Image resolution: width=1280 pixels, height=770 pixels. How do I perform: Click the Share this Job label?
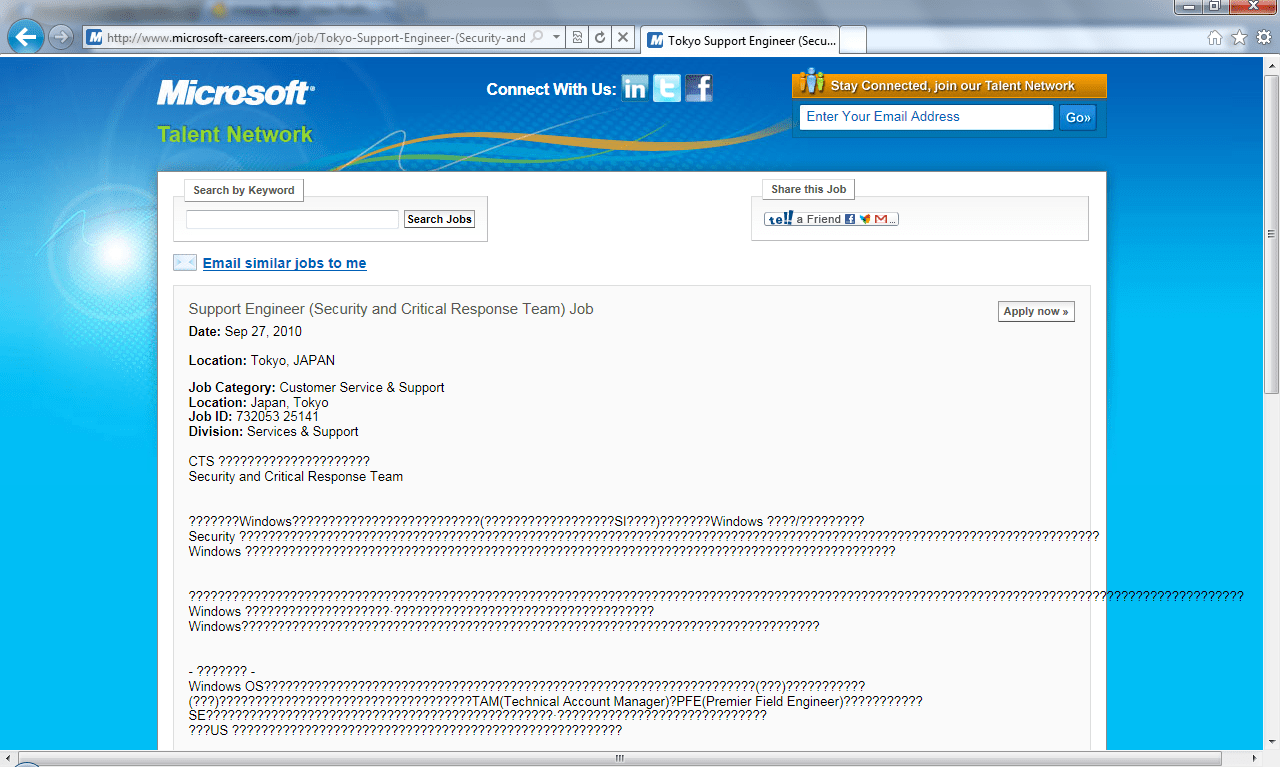[808, 189]
